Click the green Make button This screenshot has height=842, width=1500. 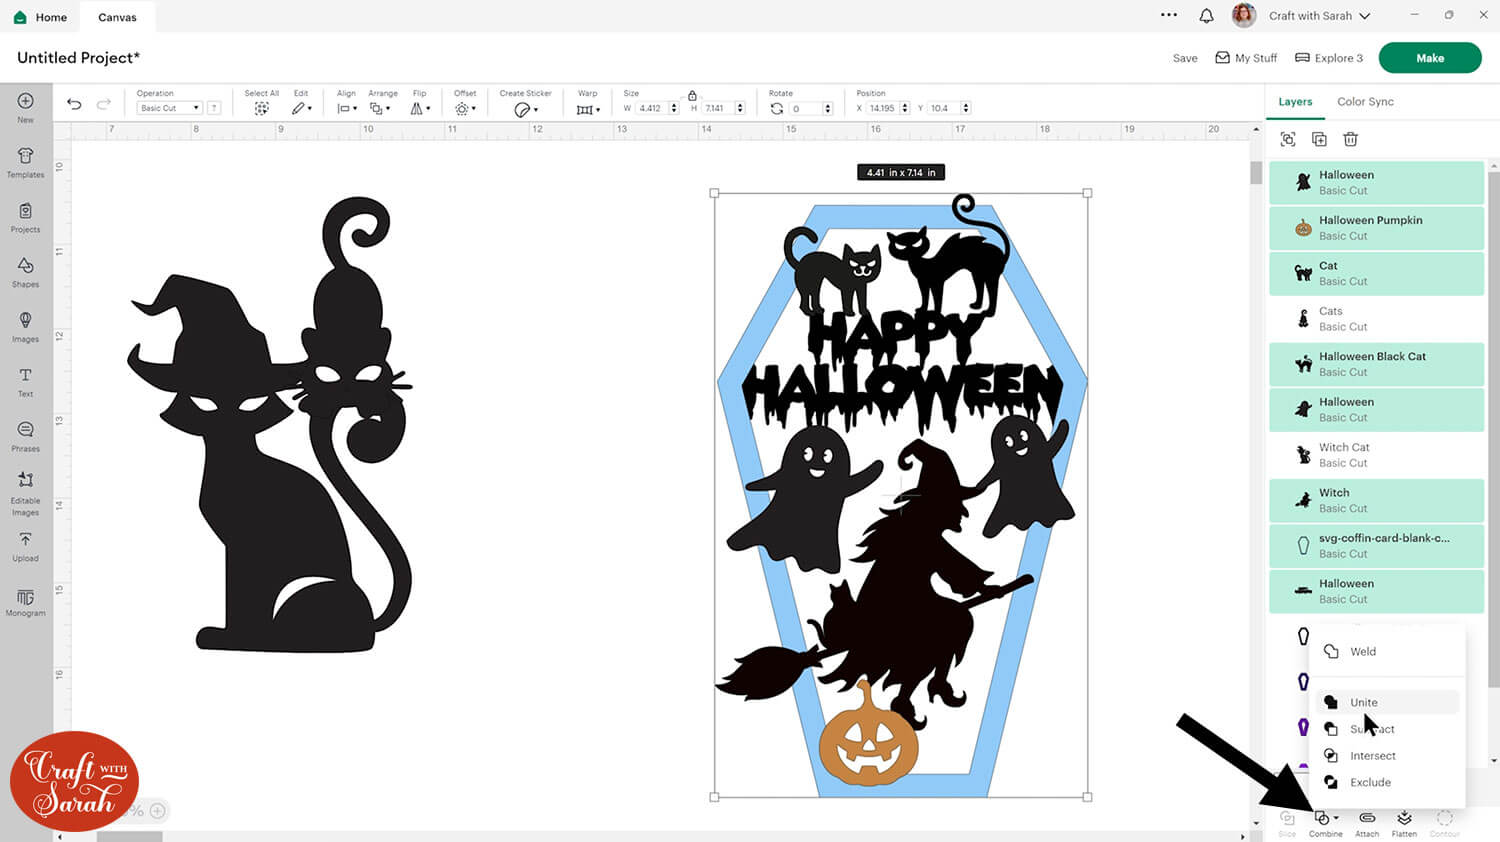pos(1429,58)
